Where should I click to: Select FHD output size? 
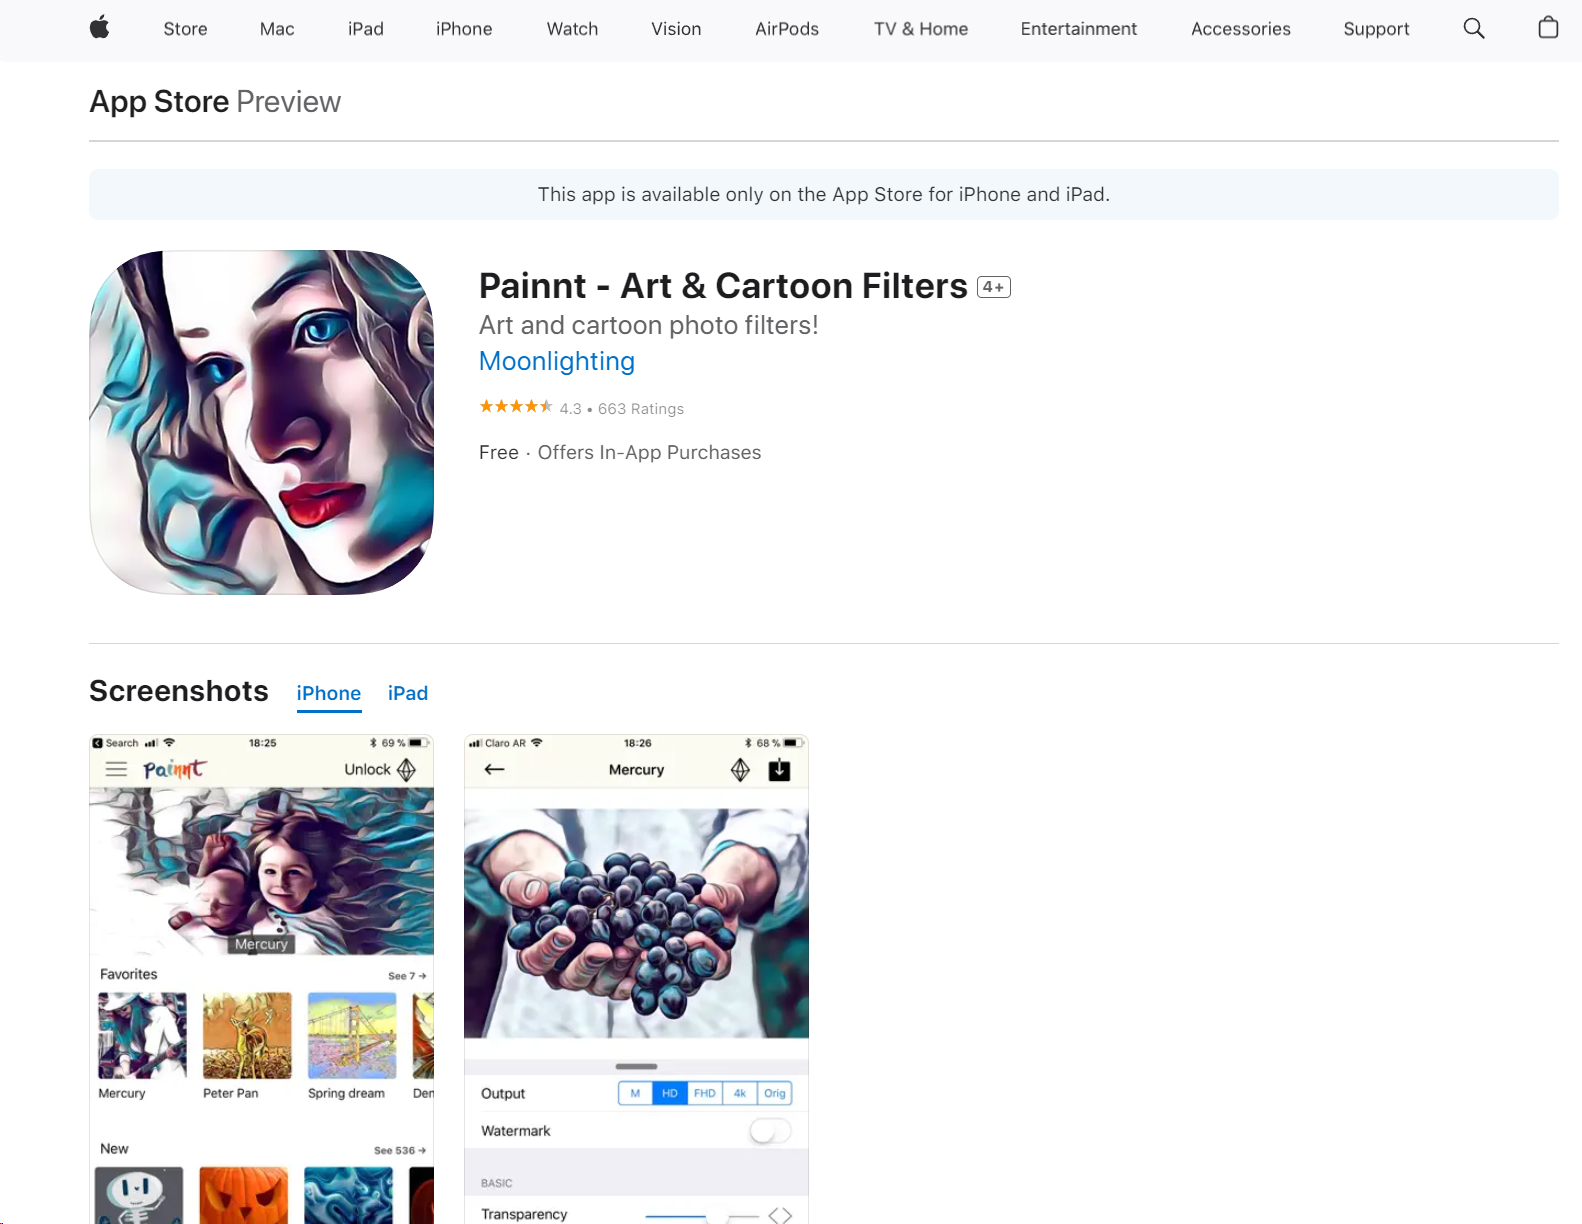pos(705,1093)
